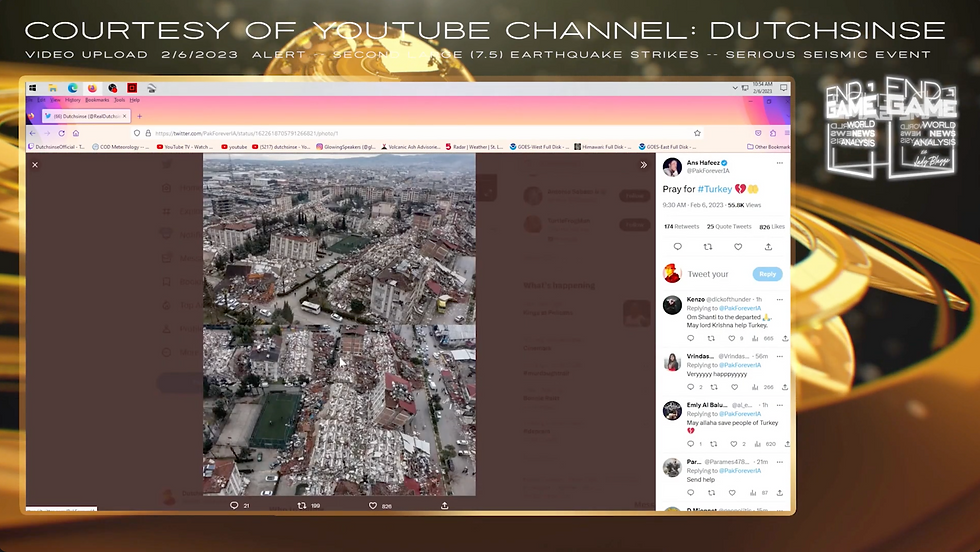The width and height of the screenshot is (980, 552).
Task: Open the GOES-West Full Disk bookmark
Action: coord(539,147)
